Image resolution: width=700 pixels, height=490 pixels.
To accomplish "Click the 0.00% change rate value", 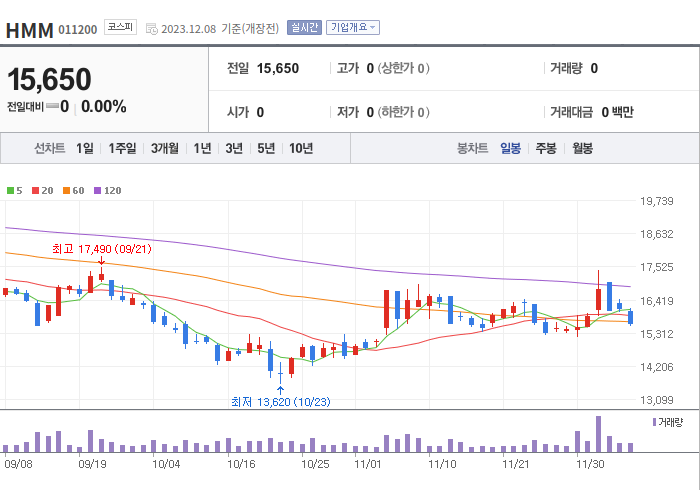I will coord(104,107).
